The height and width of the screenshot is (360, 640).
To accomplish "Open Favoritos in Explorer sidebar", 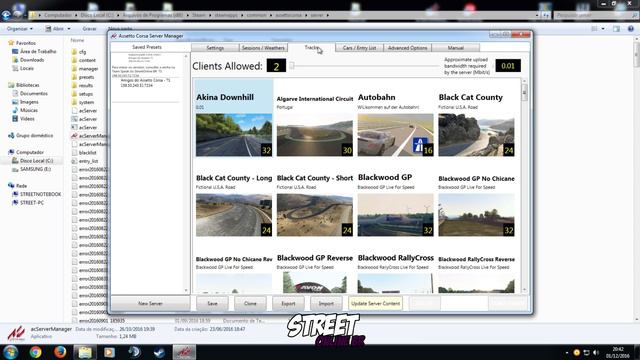I will pyautogui.click(x=25, y=43).
